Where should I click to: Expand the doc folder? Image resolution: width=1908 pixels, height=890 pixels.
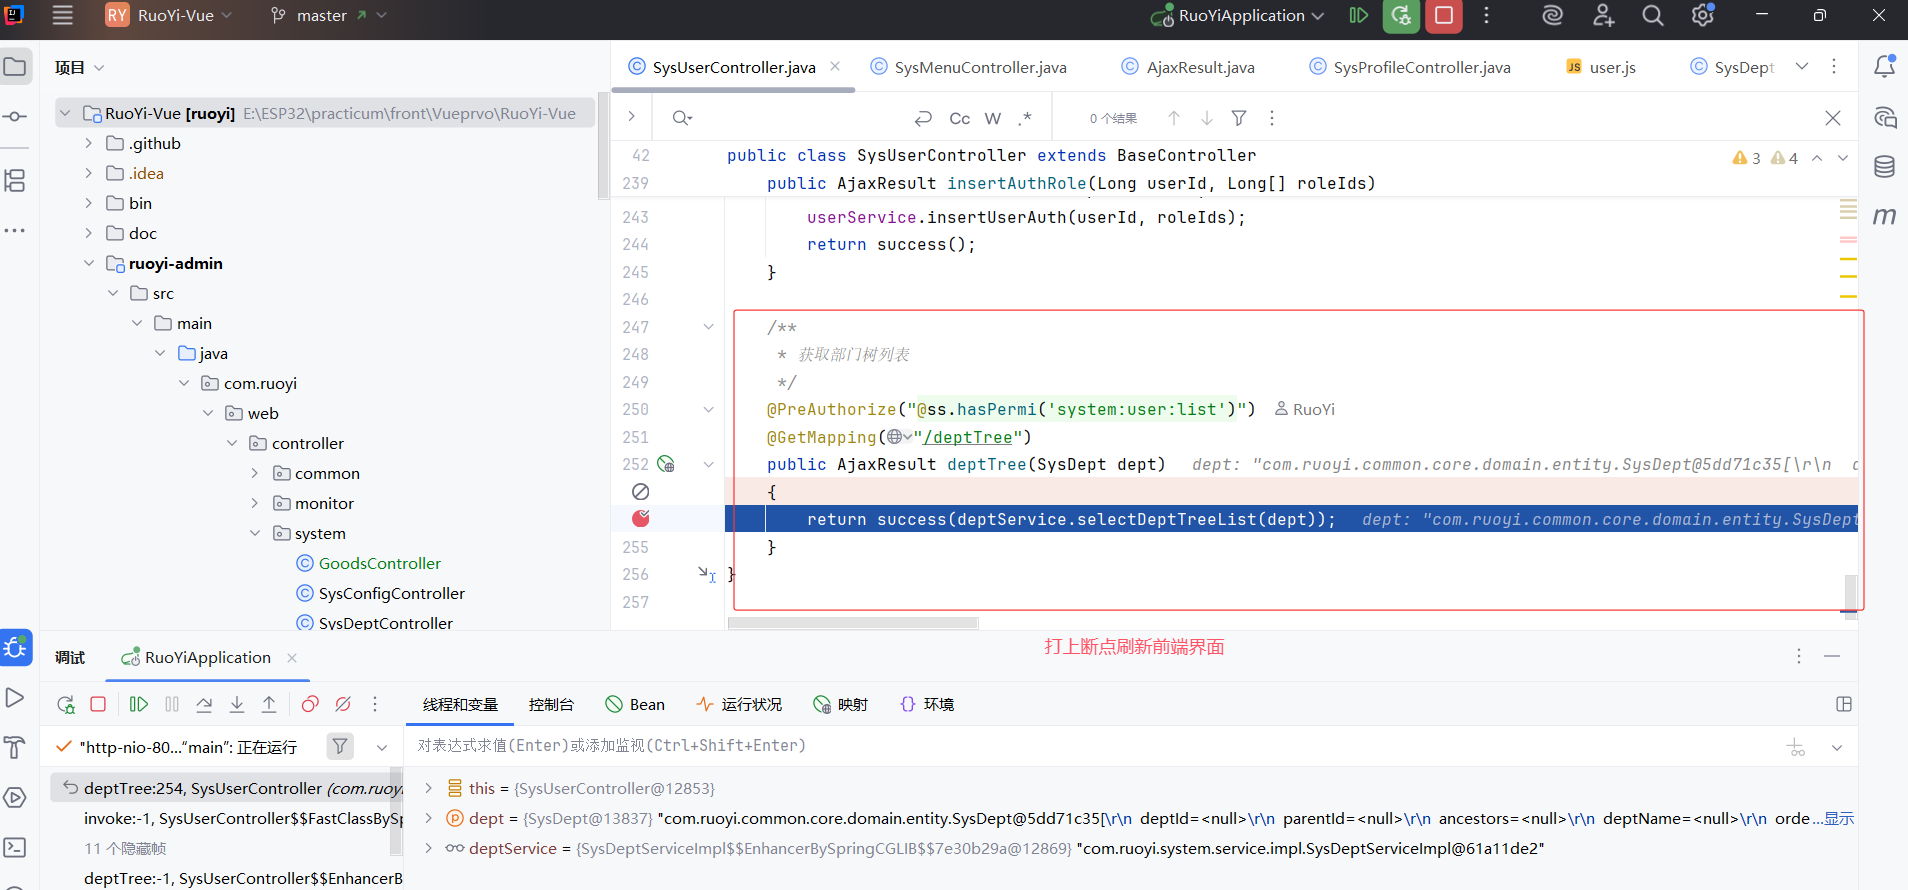(89, 233)
